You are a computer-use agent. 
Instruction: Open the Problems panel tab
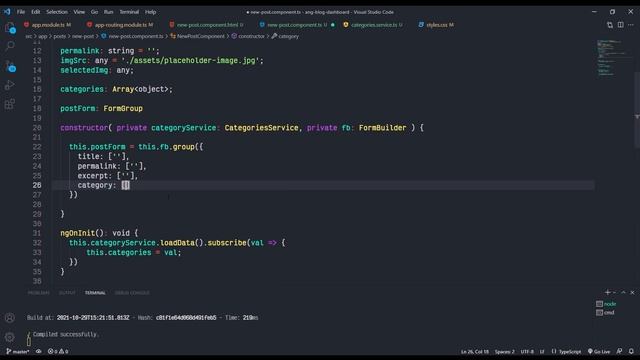point(38,293)
